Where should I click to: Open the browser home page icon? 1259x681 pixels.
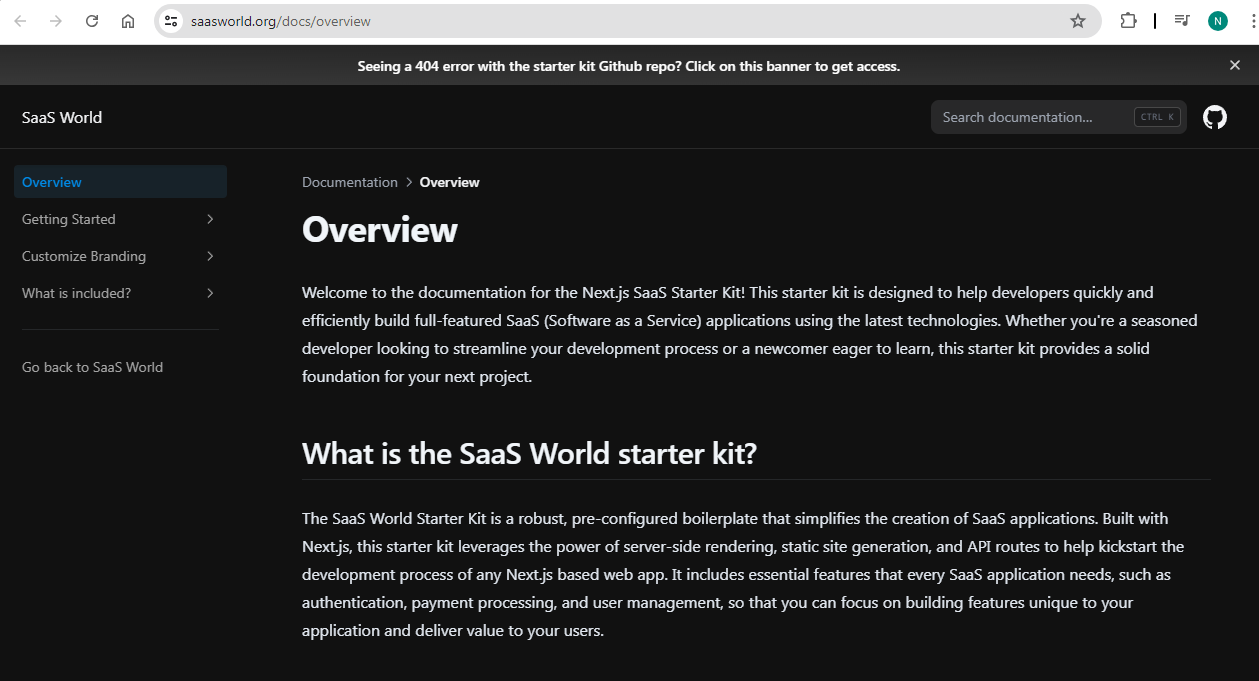click(128, 21)
